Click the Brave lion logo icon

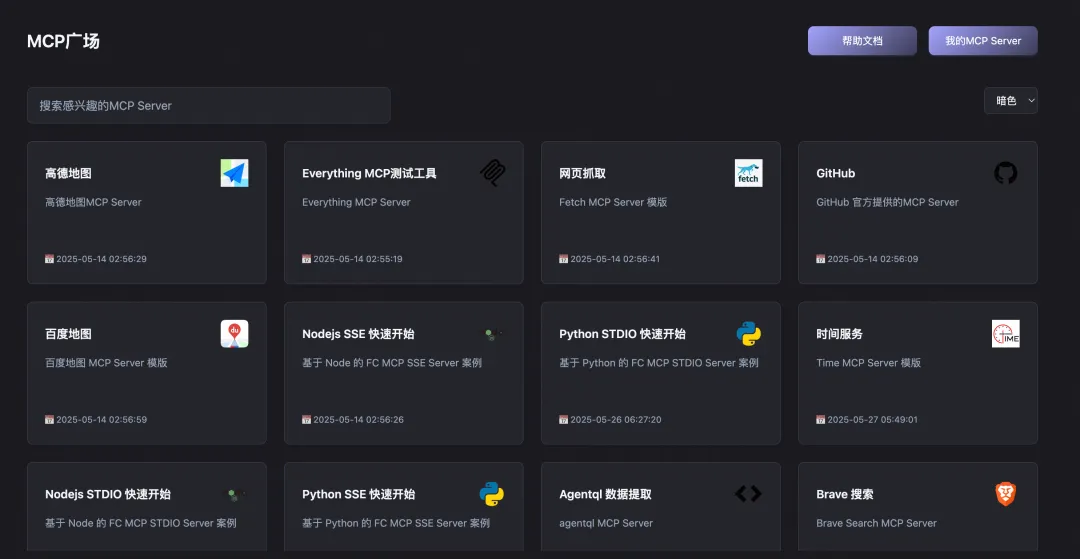tap(1006, 494)
